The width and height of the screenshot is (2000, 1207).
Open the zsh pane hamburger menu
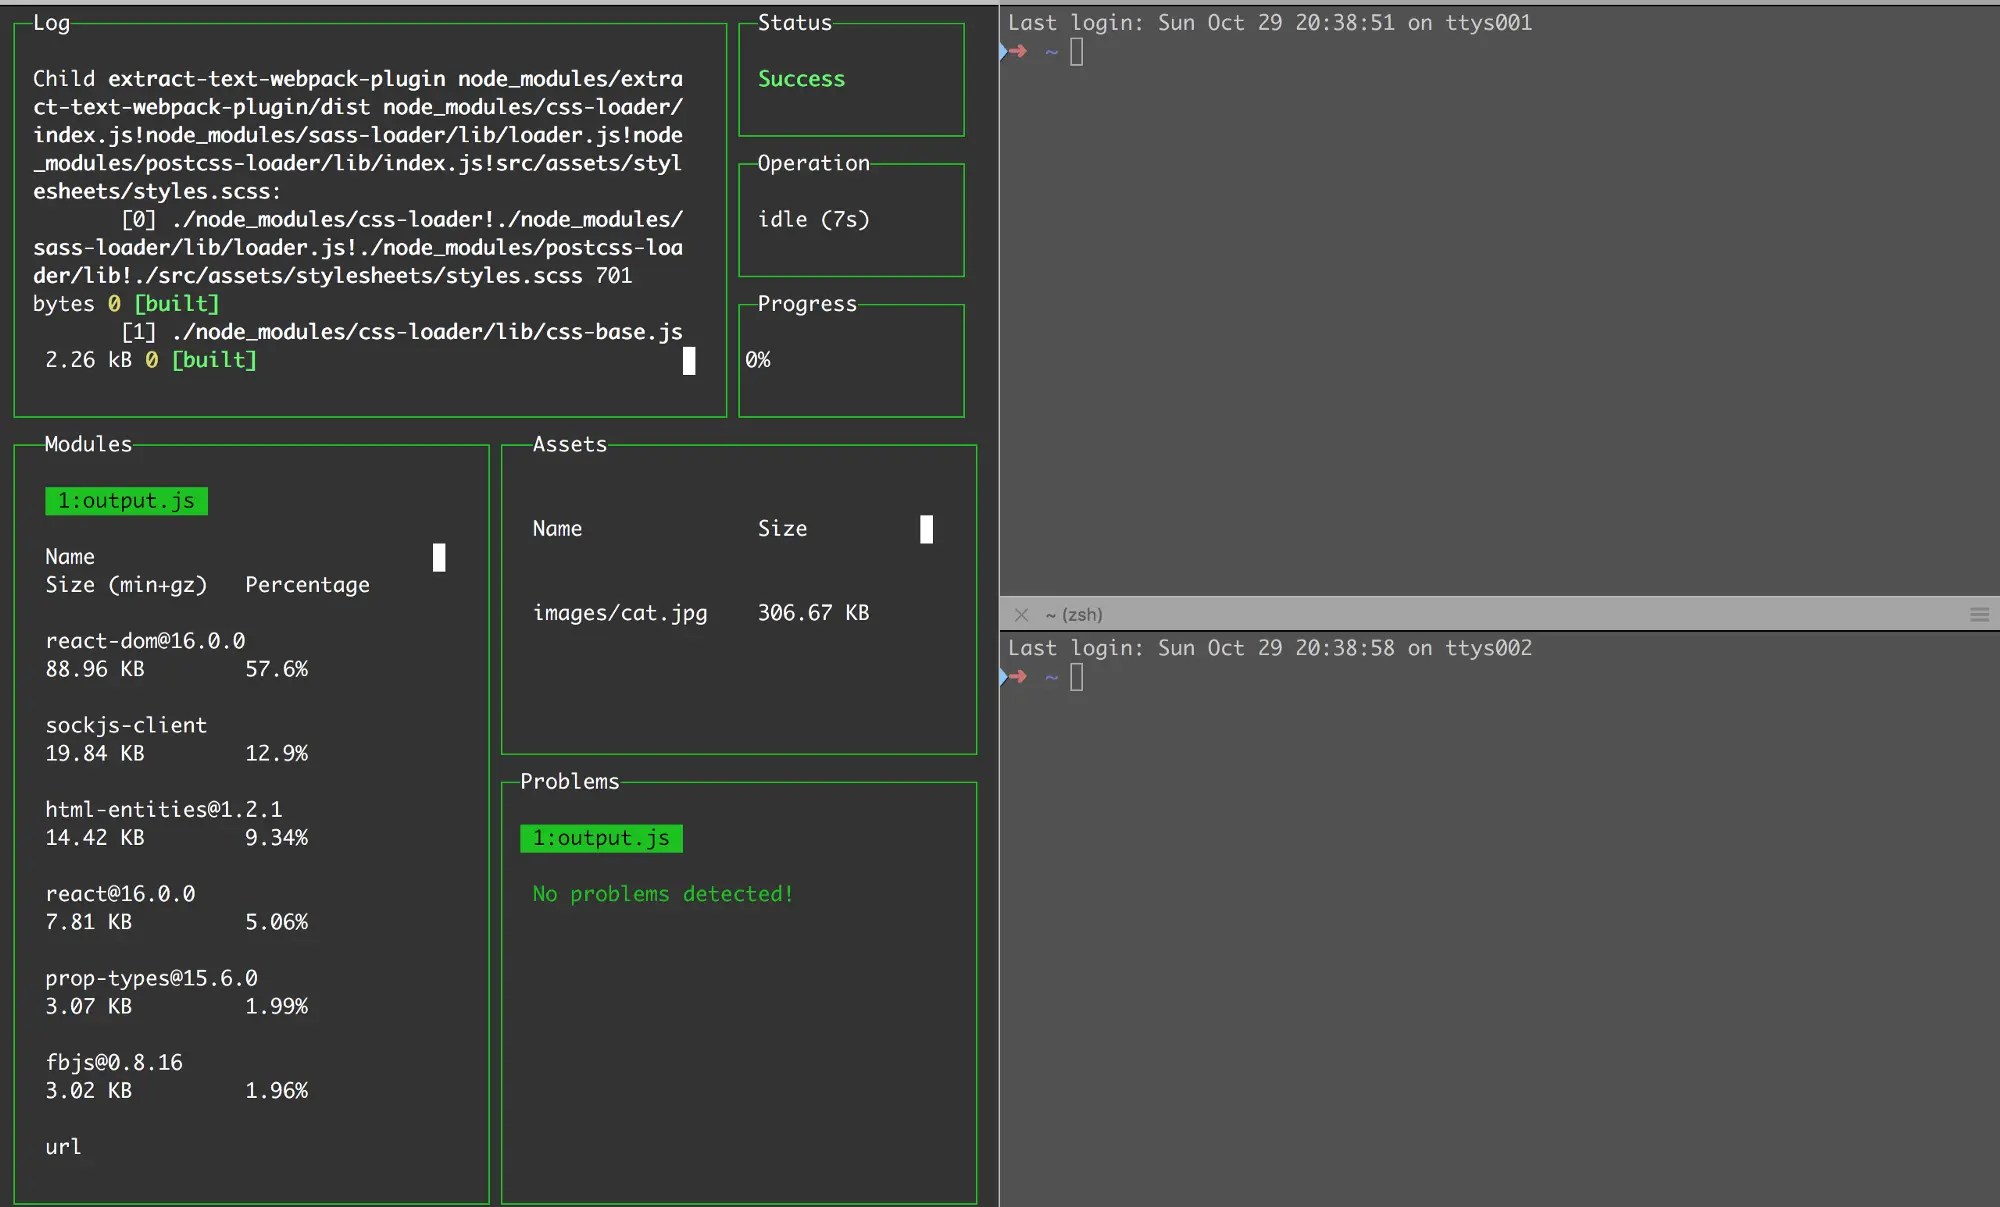click(1979, 615)
